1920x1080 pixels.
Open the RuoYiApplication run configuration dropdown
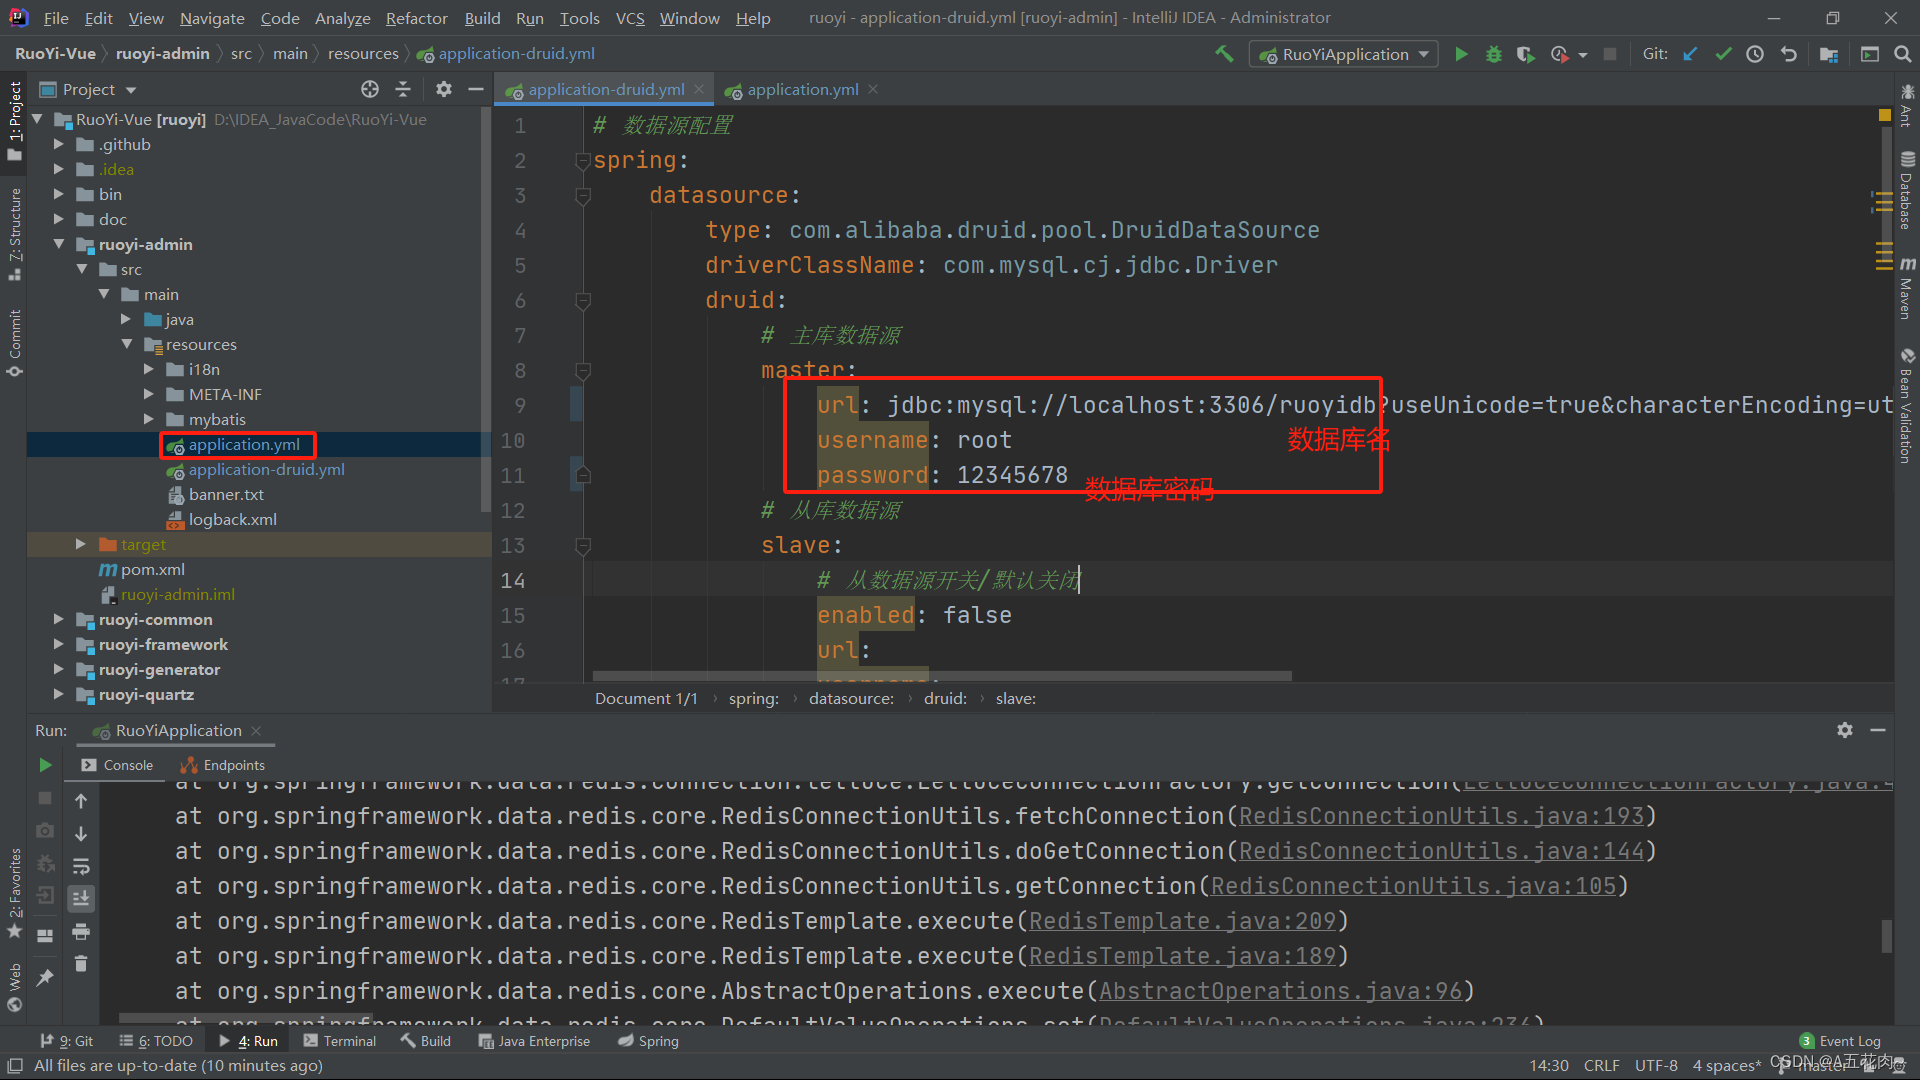point(1343,54)
